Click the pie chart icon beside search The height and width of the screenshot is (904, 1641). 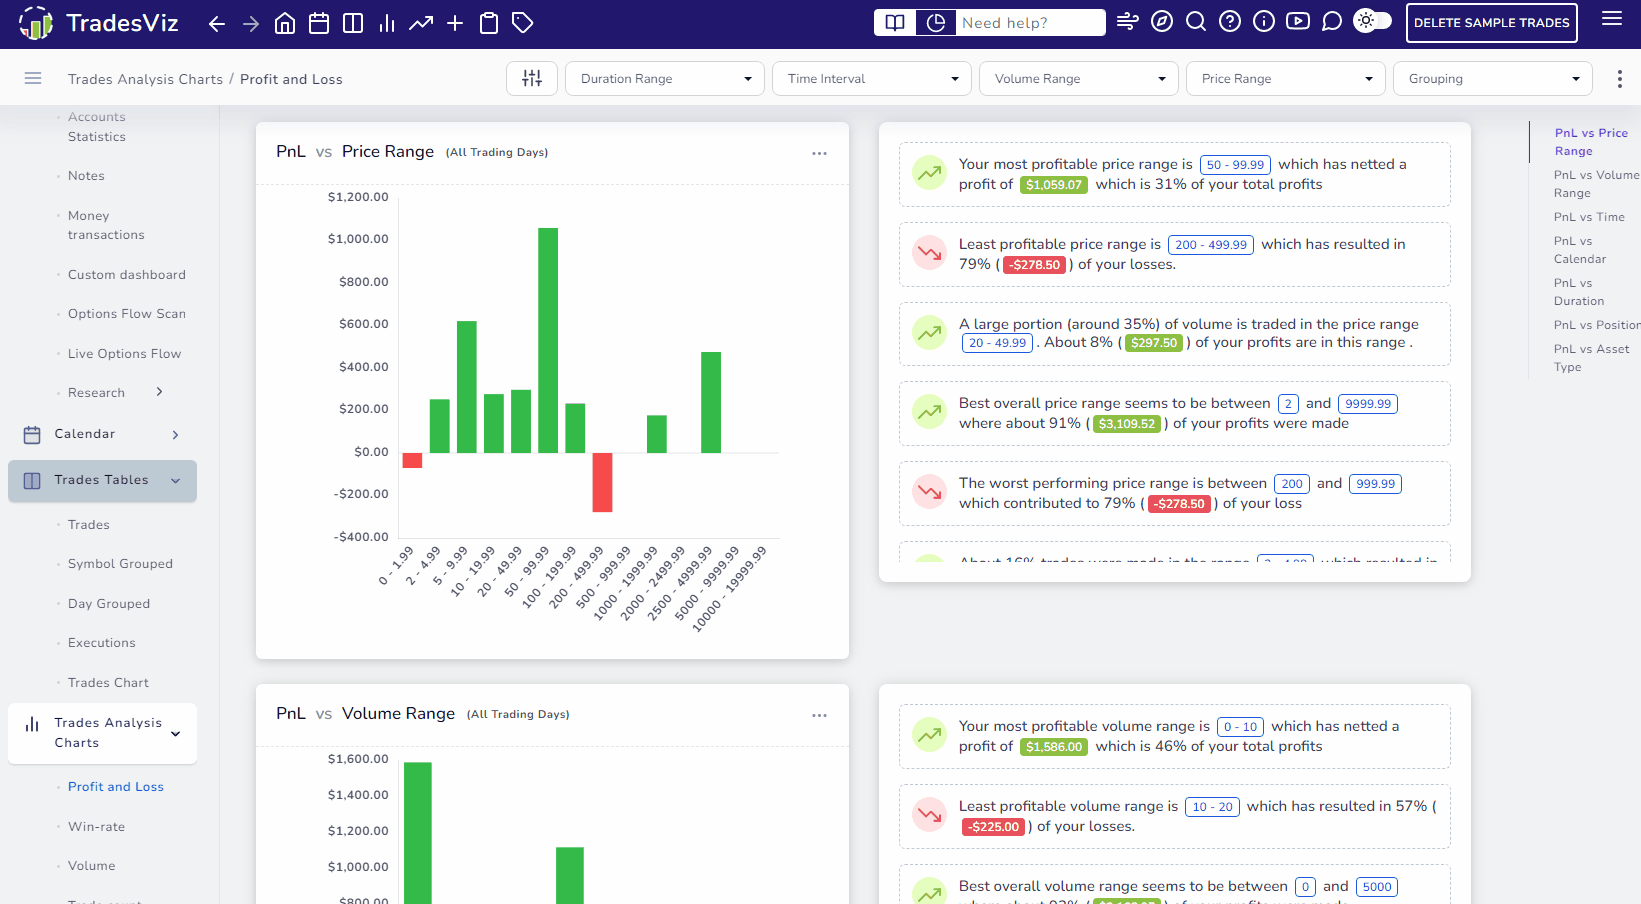coord(936,22)
